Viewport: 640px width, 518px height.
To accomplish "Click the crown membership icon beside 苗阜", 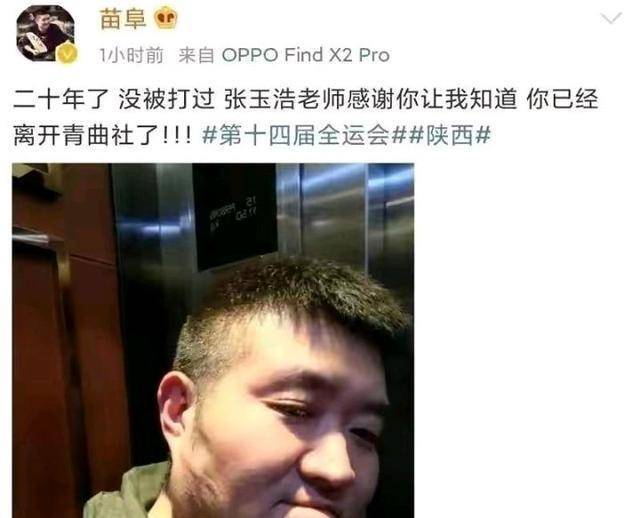I will 166,18.
